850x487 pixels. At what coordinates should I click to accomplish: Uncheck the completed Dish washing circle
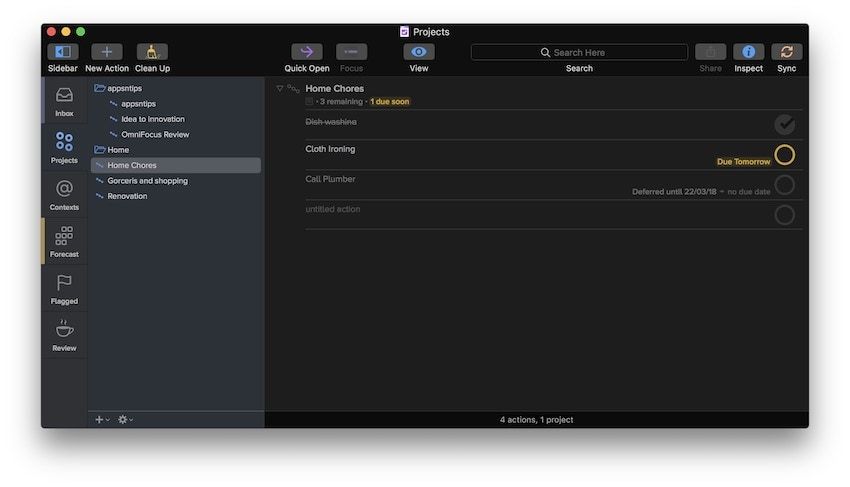(x=785, y=124)
